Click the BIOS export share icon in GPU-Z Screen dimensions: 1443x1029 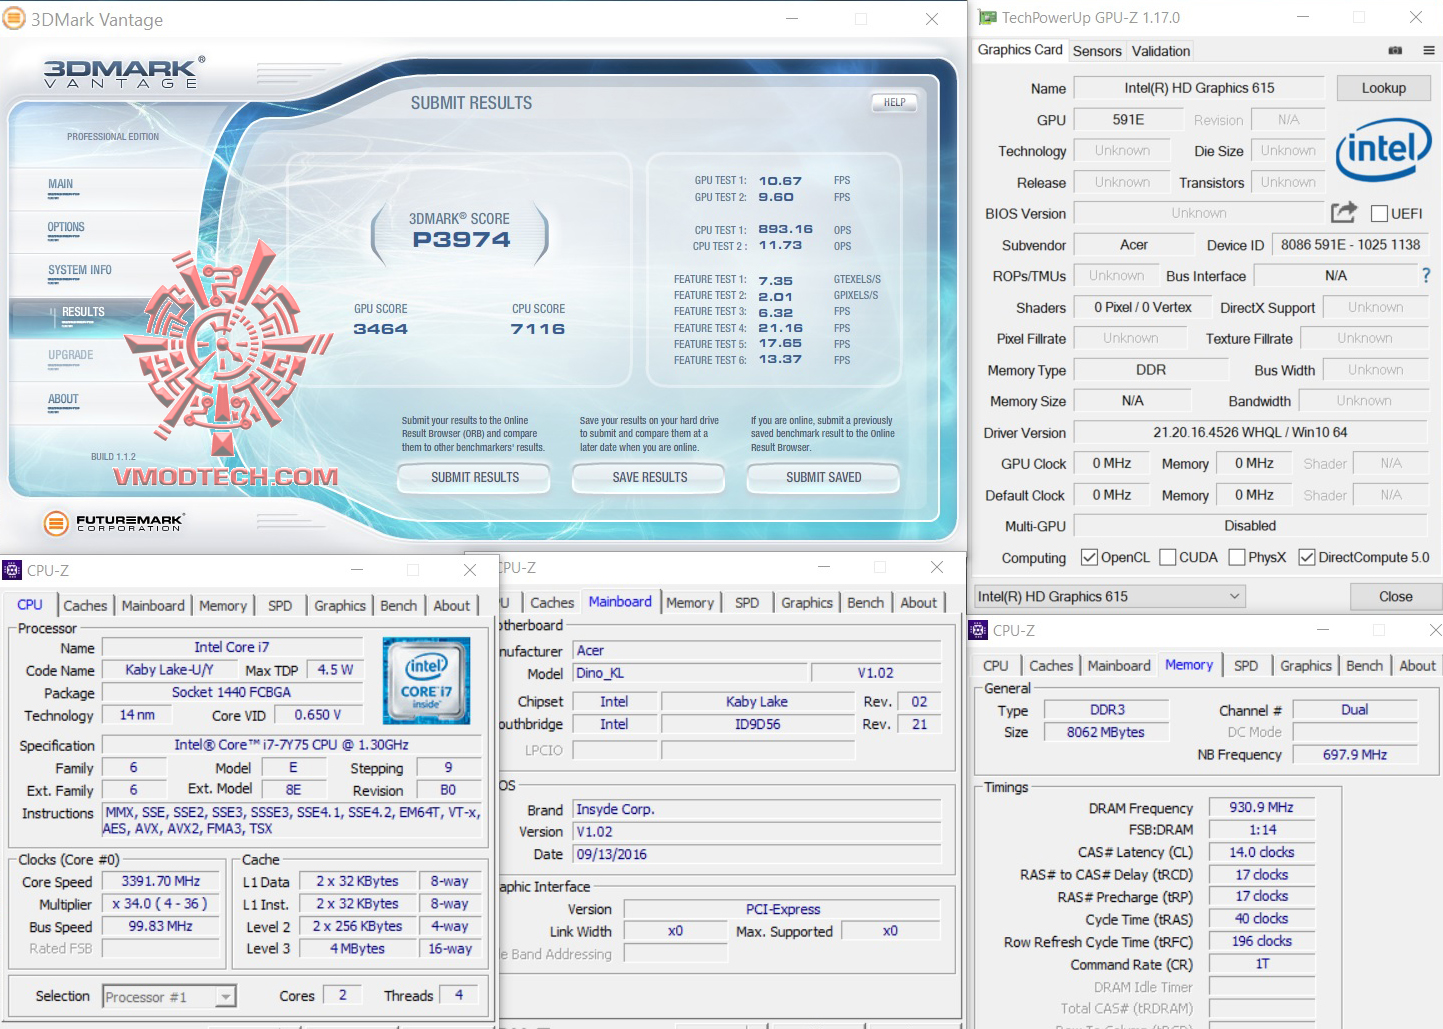(1344, 212)
